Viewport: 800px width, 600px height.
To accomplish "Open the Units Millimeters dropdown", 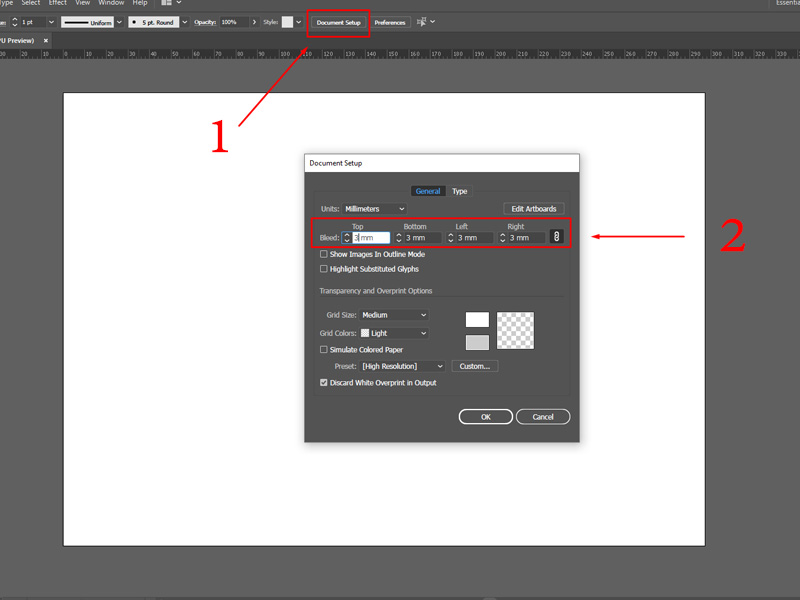I will [374, 209].
